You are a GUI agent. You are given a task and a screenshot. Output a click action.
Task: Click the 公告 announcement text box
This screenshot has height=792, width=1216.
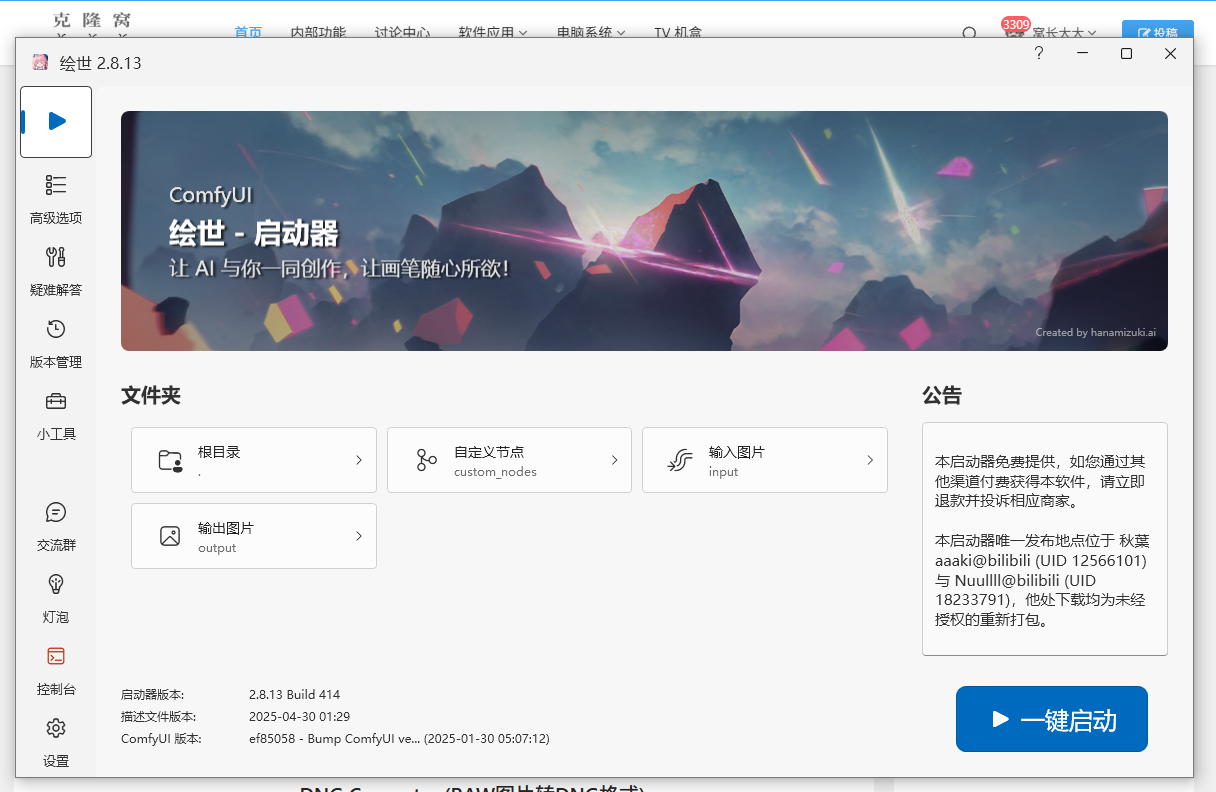(1044, 539)
